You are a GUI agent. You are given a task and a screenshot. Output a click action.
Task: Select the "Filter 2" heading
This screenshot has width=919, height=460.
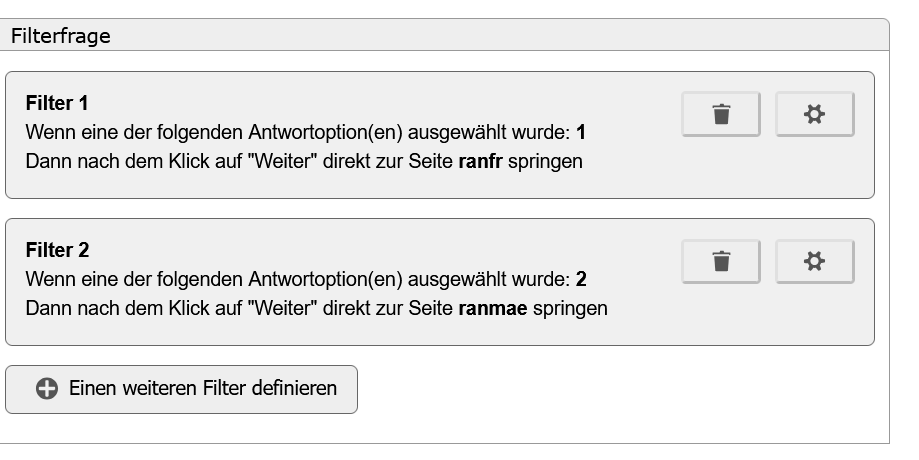pos(57,250)
